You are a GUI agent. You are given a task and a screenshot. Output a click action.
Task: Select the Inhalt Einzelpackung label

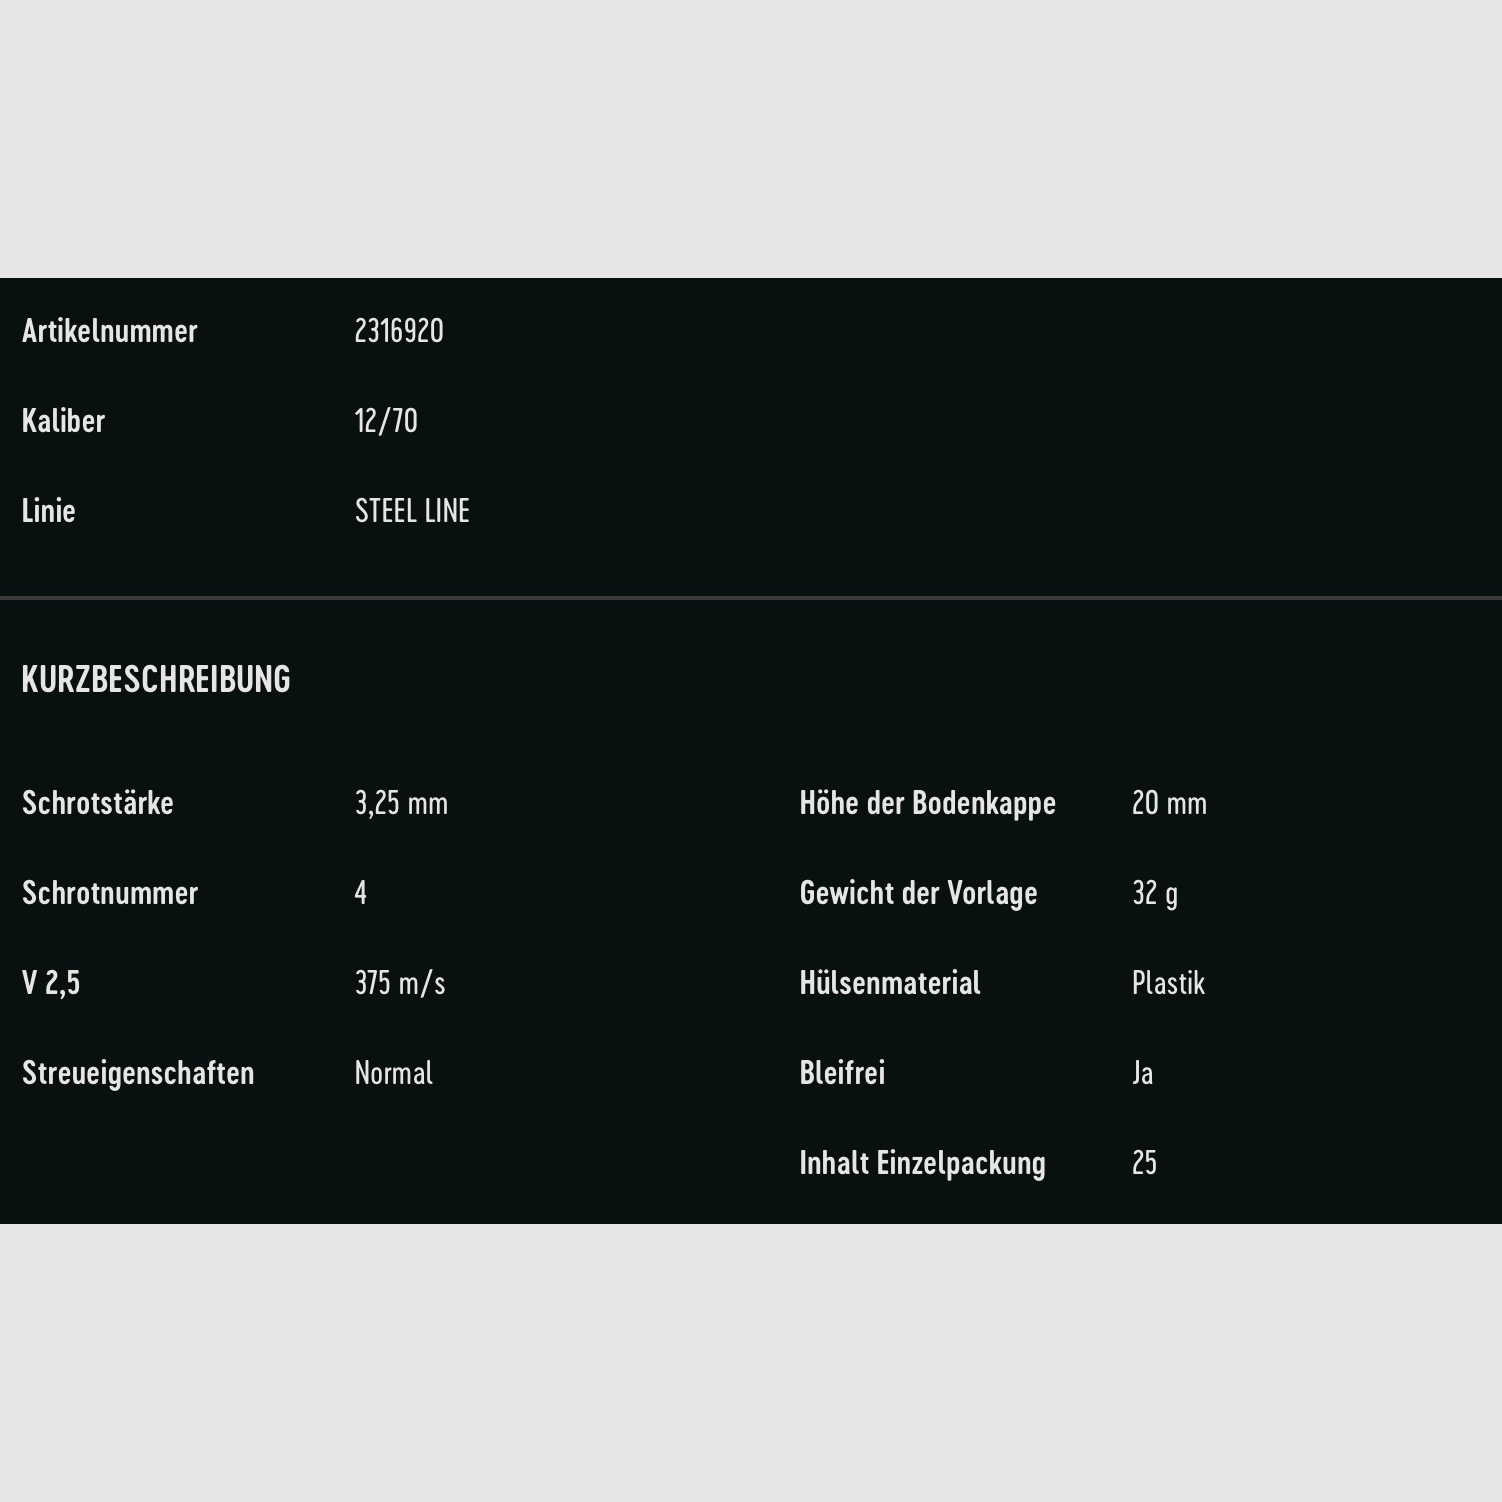[x=922, y=1163]
